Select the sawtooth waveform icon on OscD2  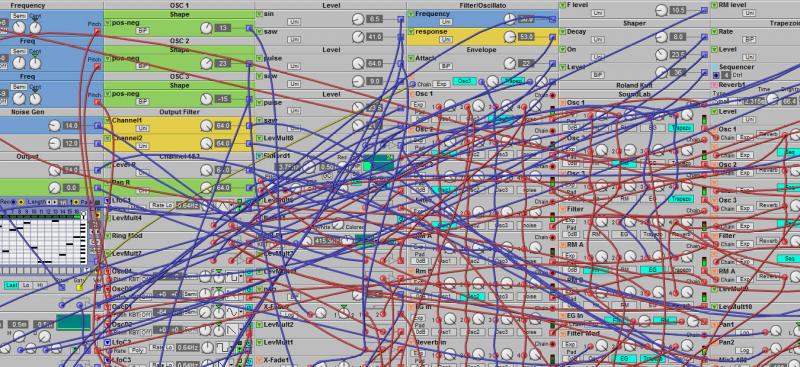232,330
